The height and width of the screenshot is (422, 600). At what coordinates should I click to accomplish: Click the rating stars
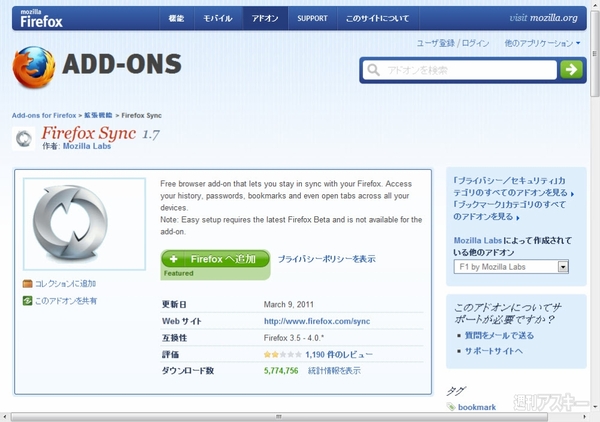click(282, 355)
